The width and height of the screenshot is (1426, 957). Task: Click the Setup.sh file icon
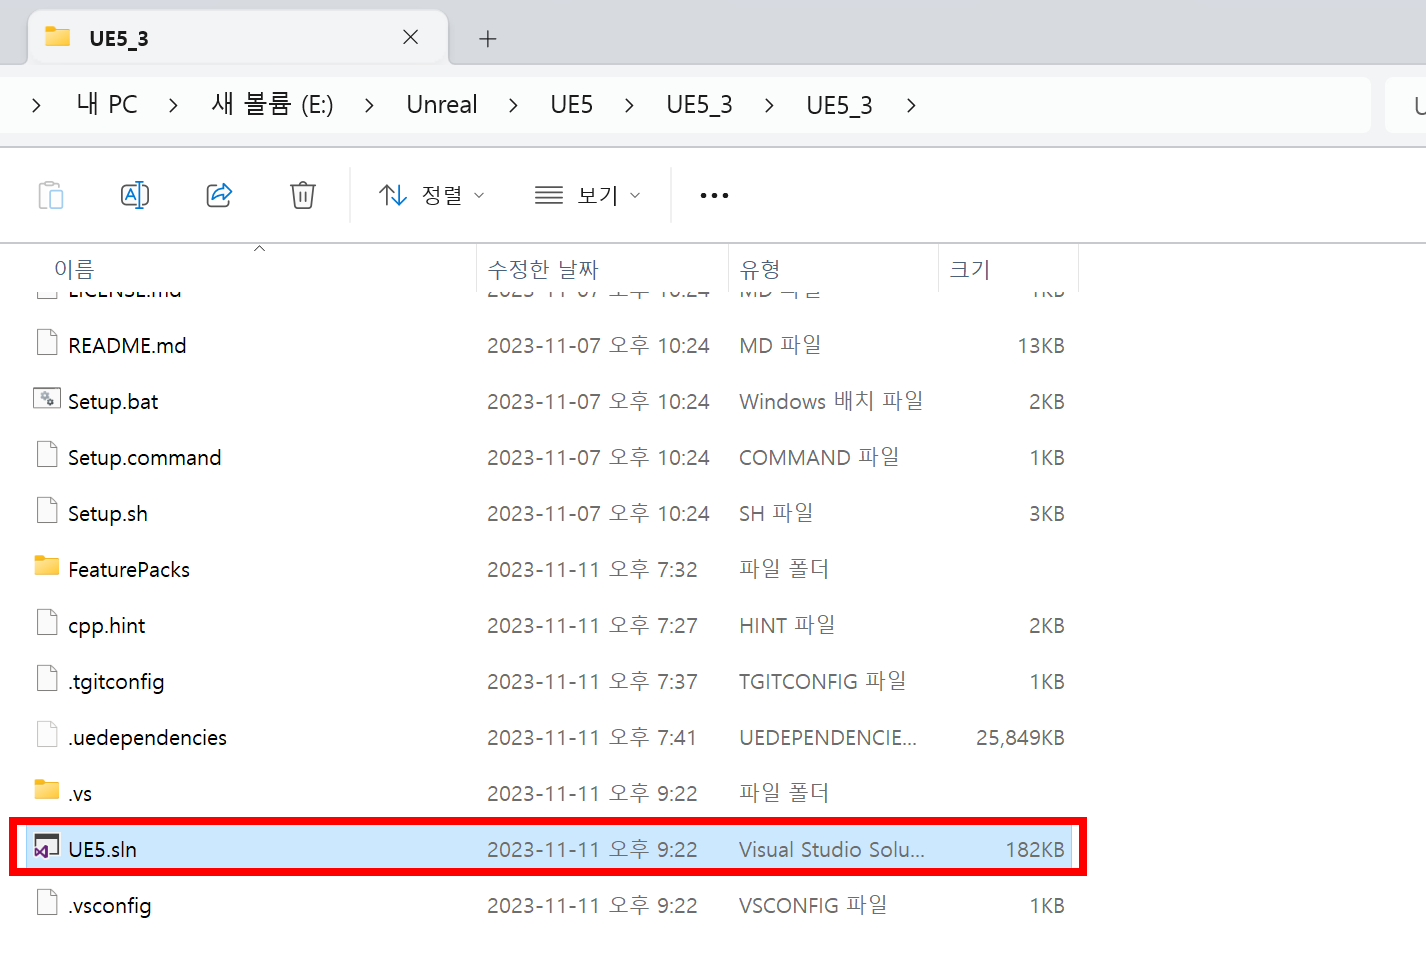(47, 511)
